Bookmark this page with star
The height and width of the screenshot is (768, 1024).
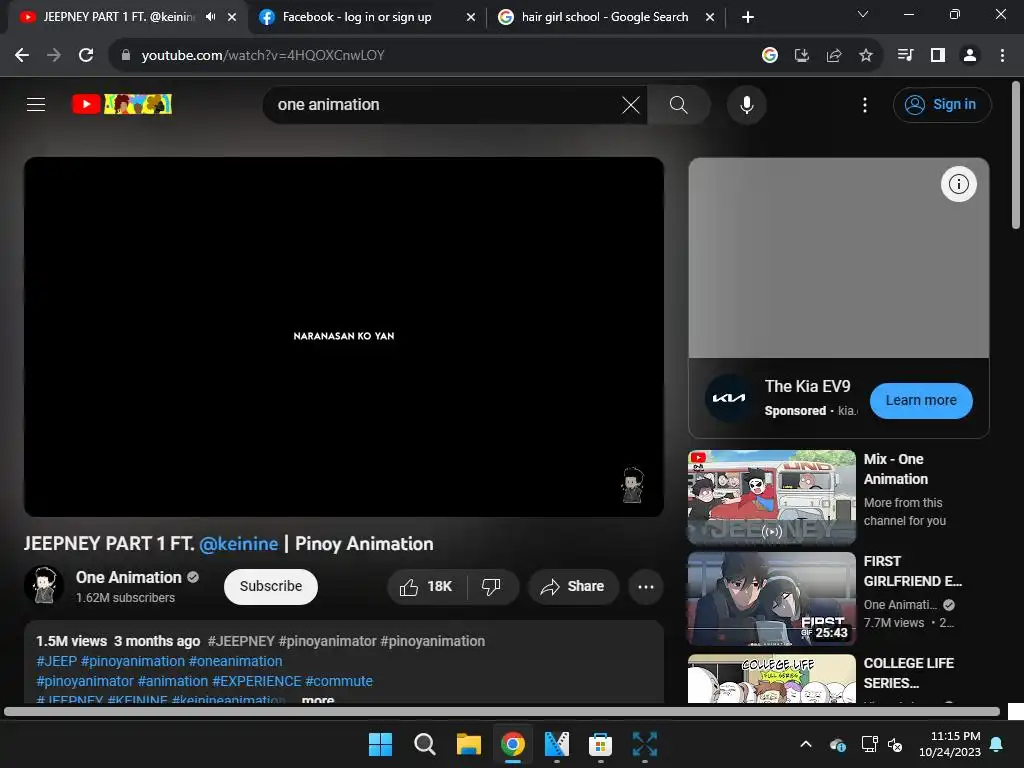coord(865,56)
